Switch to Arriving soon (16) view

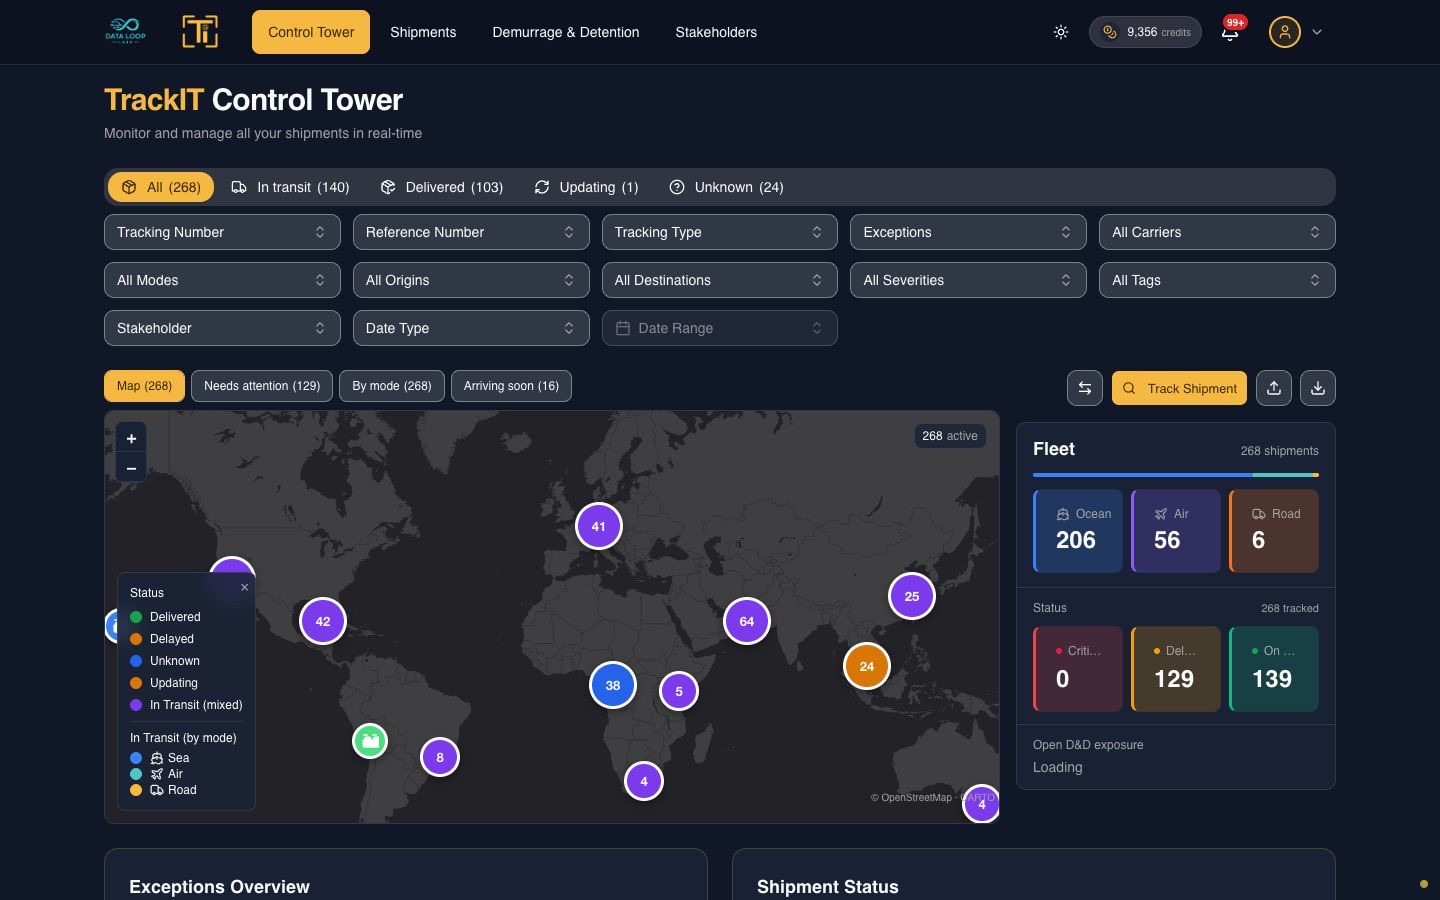pos(511,386)
